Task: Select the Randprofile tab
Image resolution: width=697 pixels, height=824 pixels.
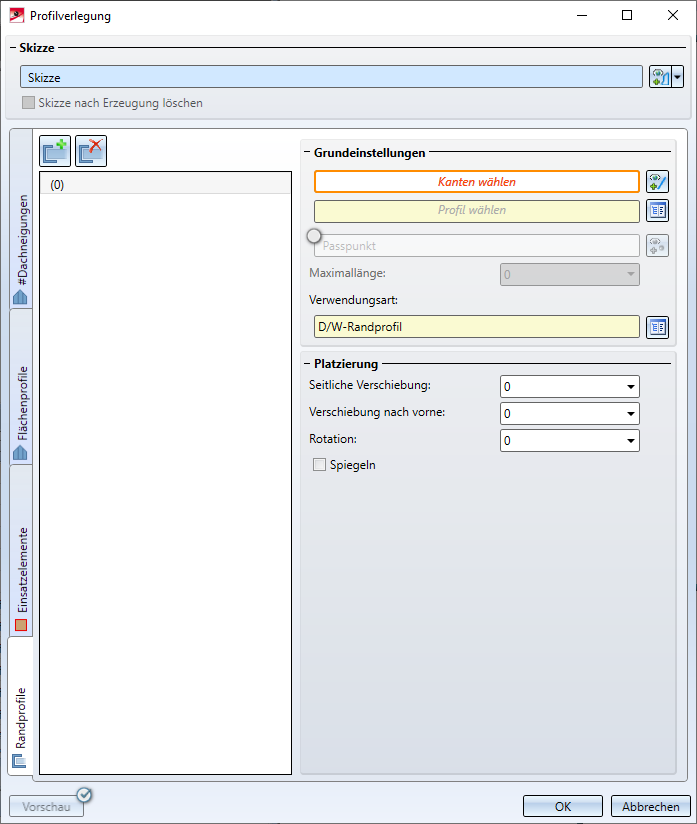Action: pos(20,706)
